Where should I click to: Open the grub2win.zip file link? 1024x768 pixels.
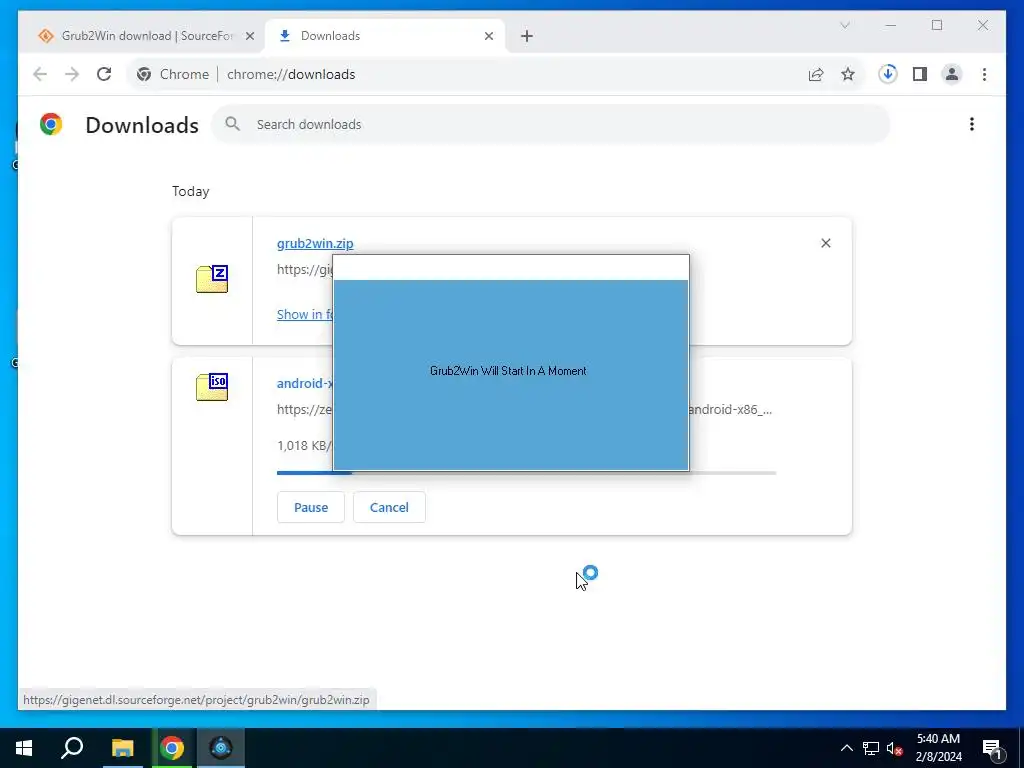pyautogui.click(x=315, y=243)
